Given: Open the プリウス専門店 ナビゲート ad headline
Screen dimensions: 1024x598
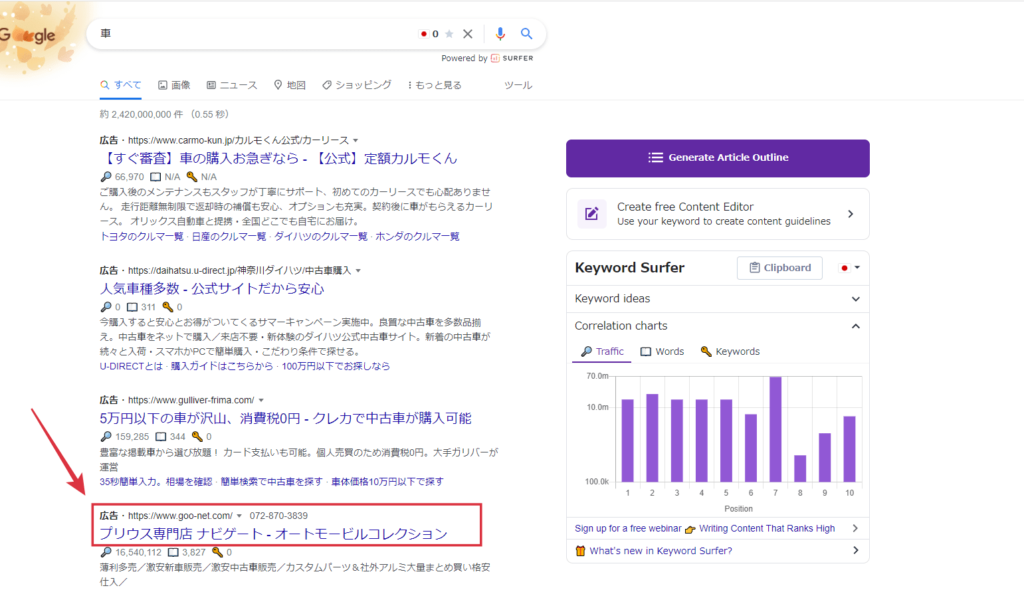Looking at the screenshot, I should (274, 533).
